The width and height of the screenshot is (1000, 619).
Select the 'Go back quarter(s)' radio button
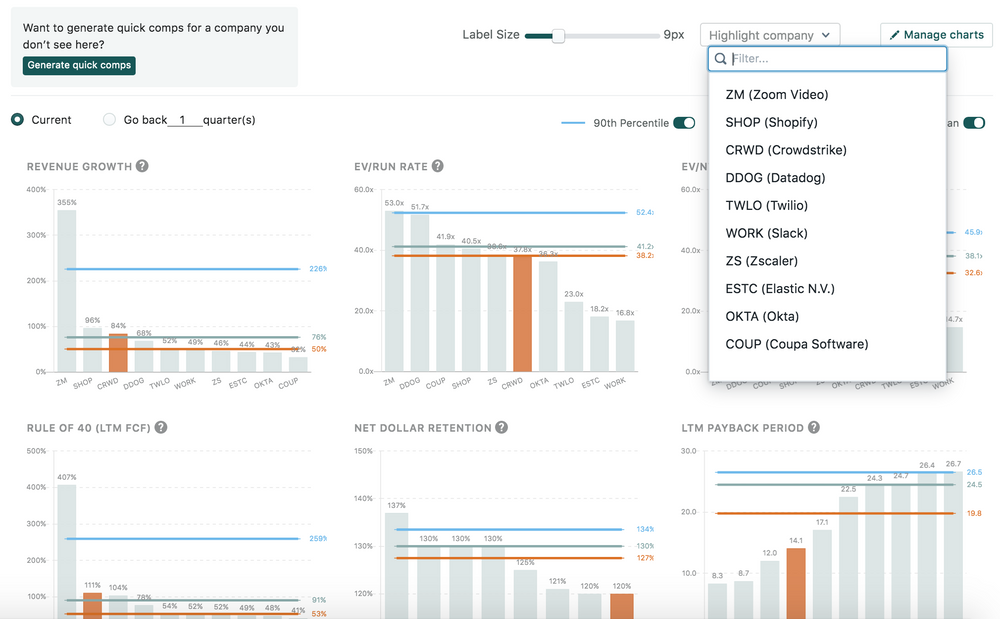(108, 119)
